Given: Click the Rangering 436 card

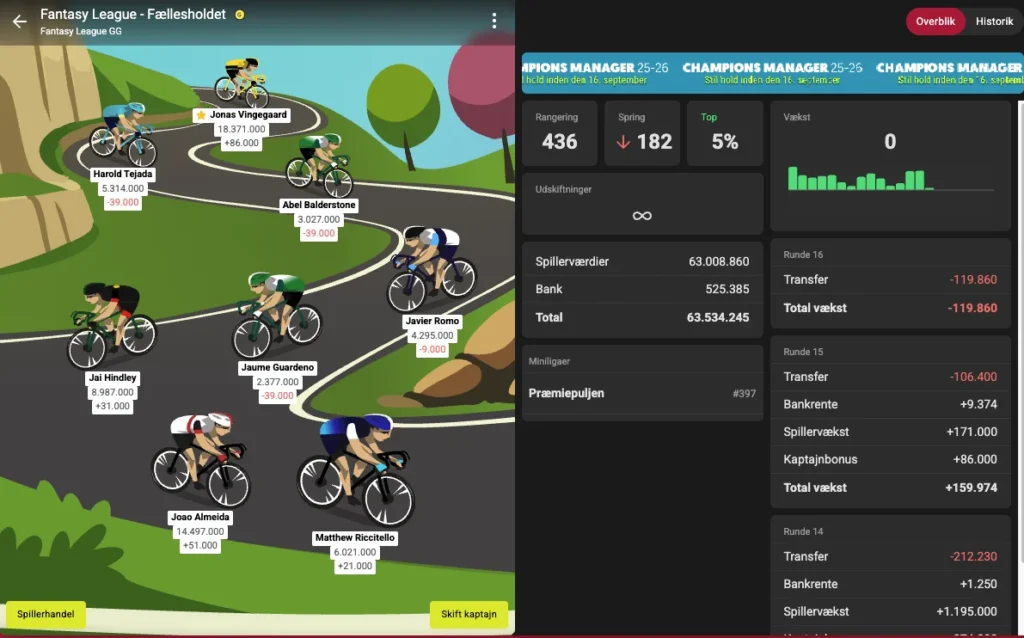Looking at the screenshot, I should 559,133.
